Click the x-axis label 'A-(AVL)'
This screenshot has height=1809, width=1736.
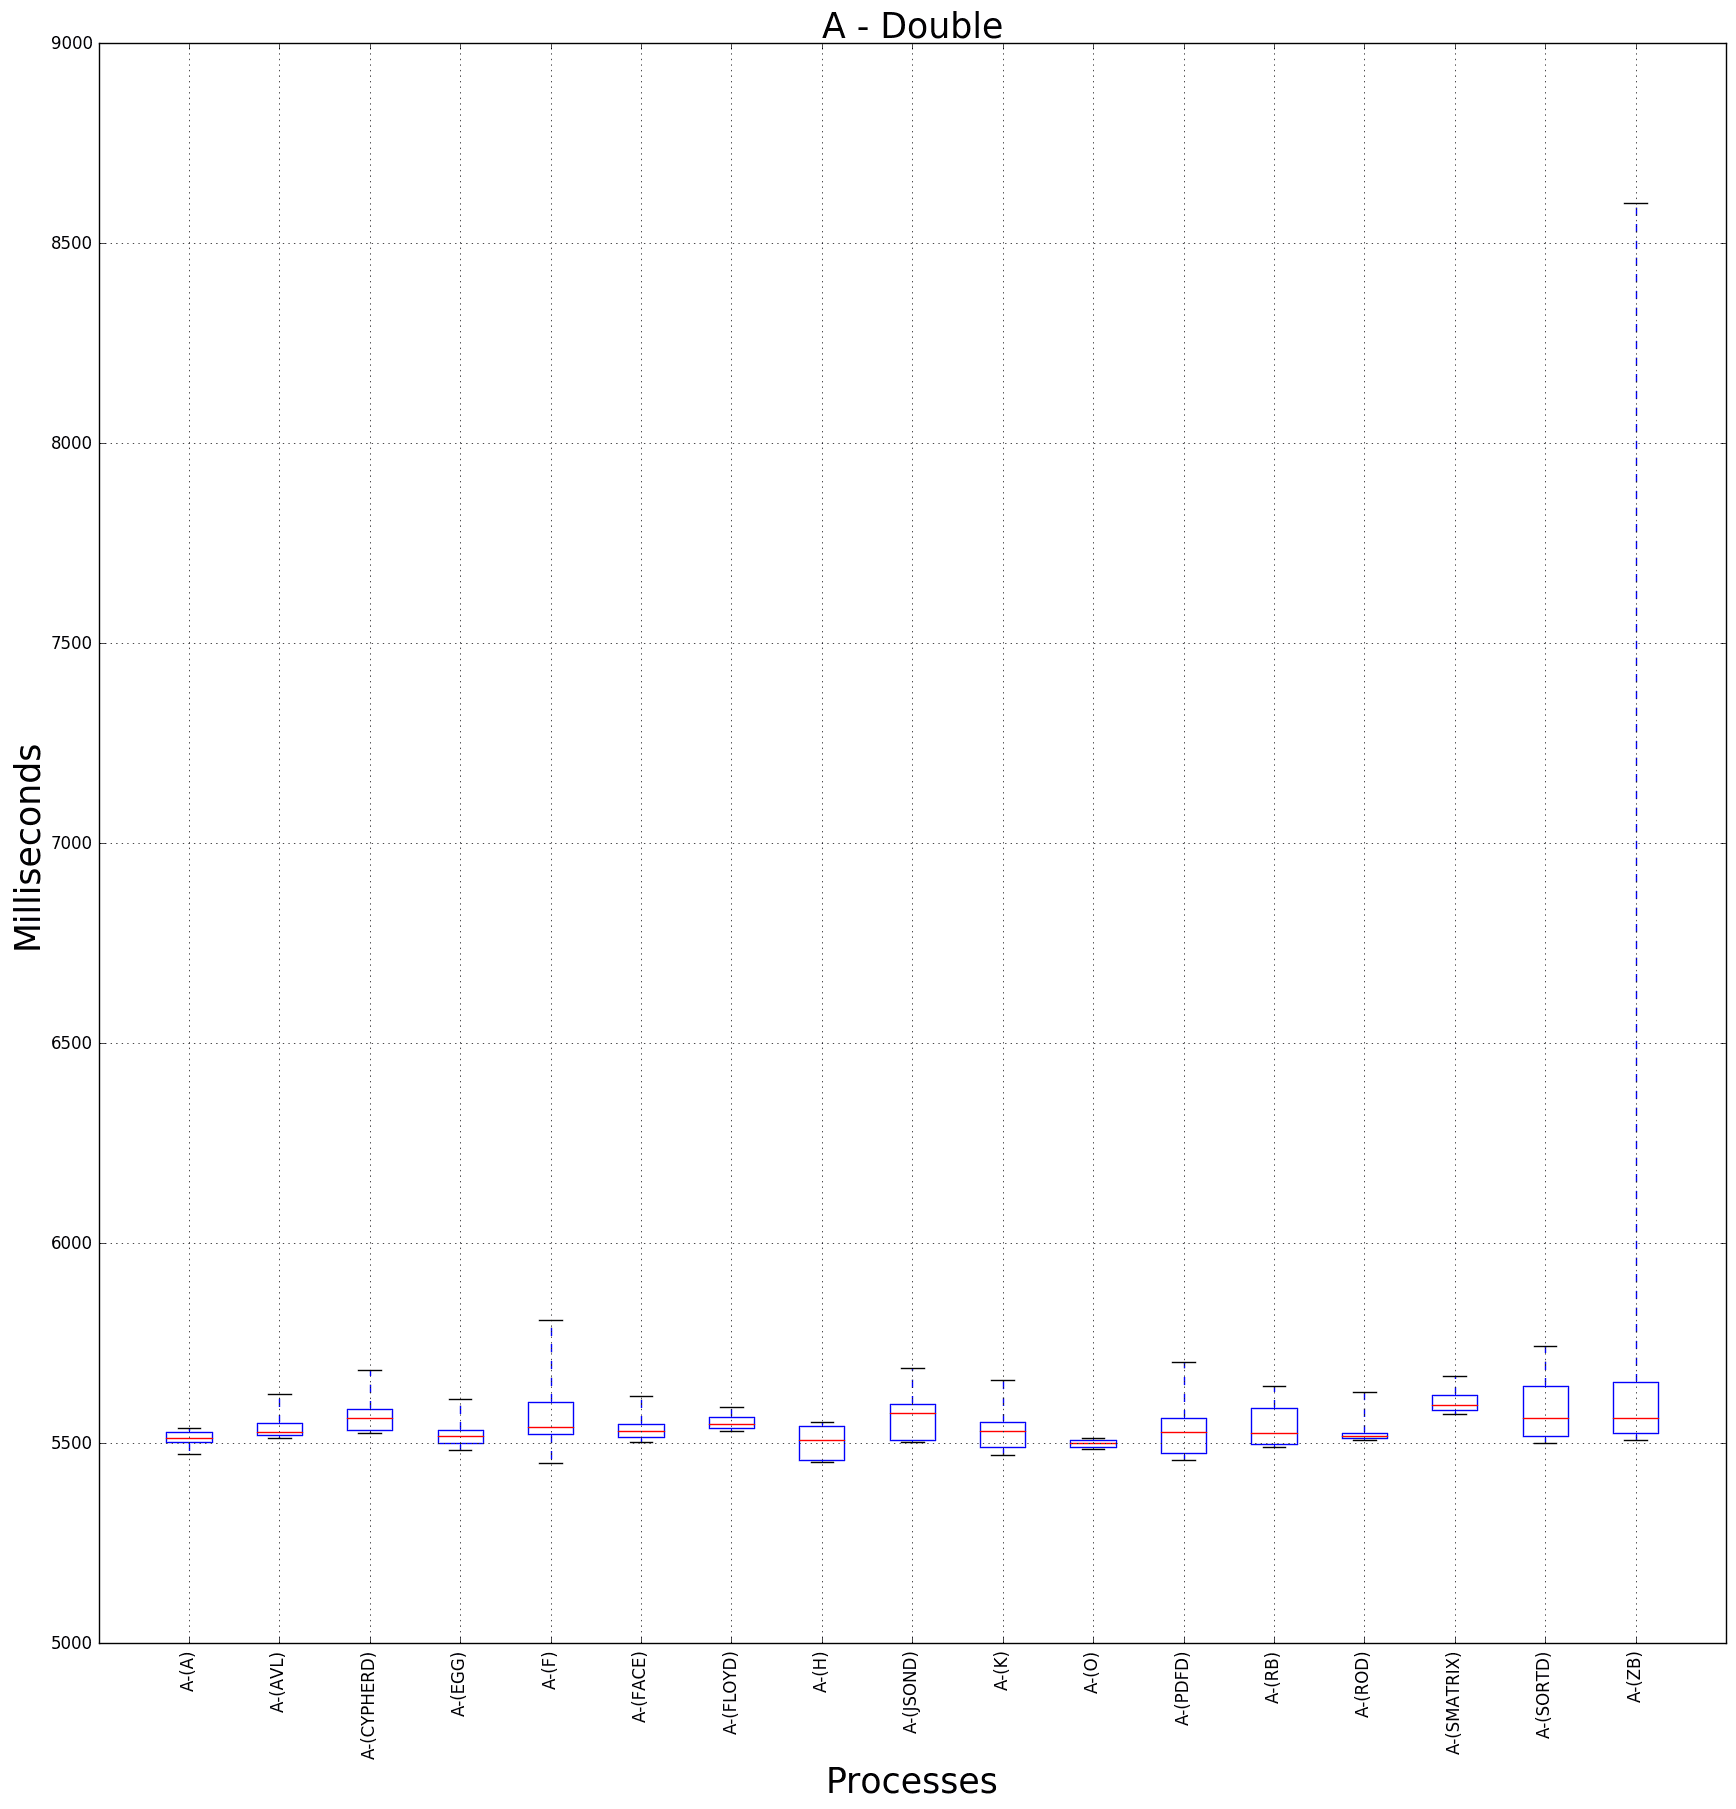278,1682
